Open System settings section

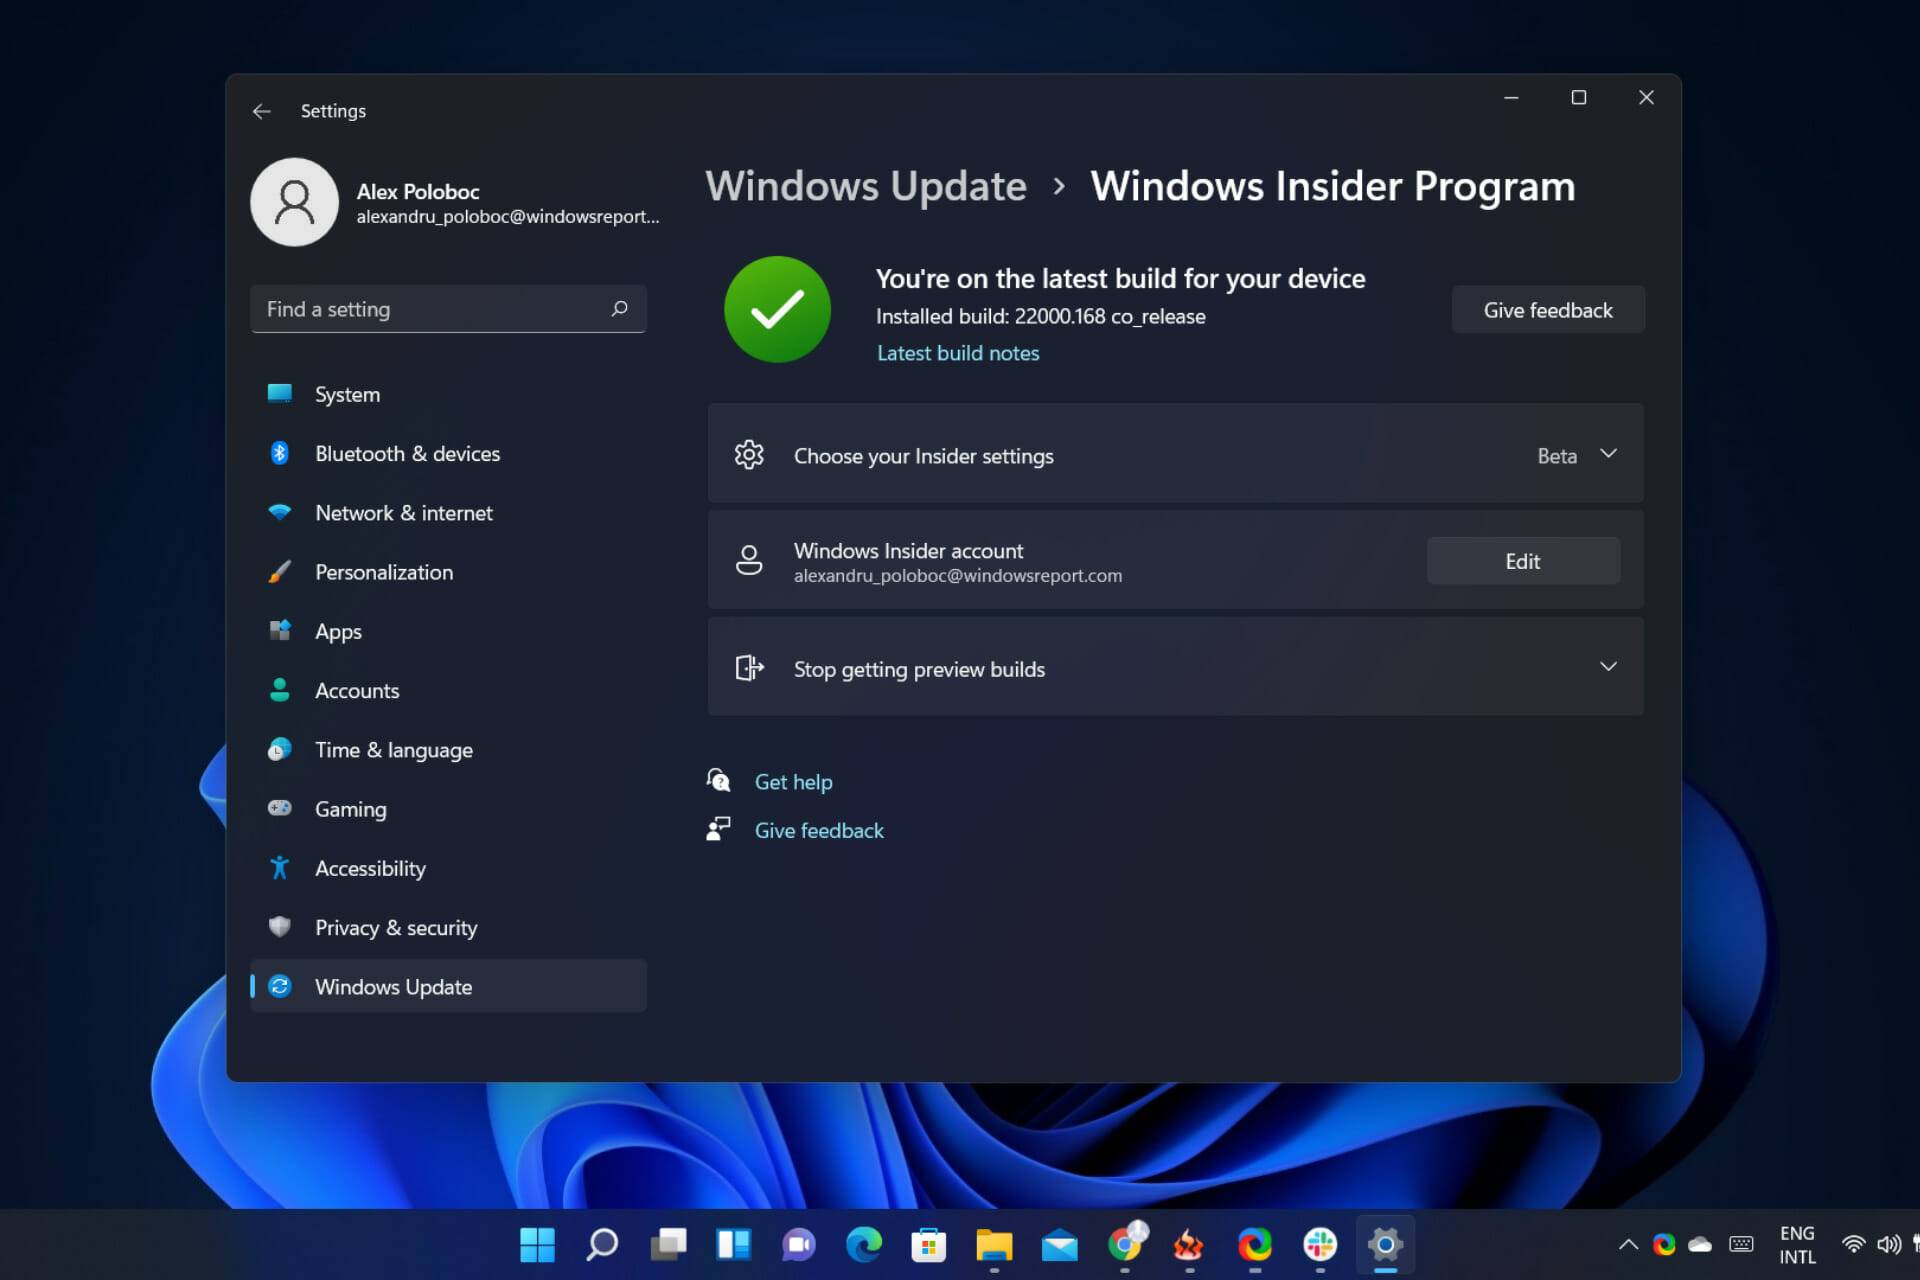pos(346,394)
